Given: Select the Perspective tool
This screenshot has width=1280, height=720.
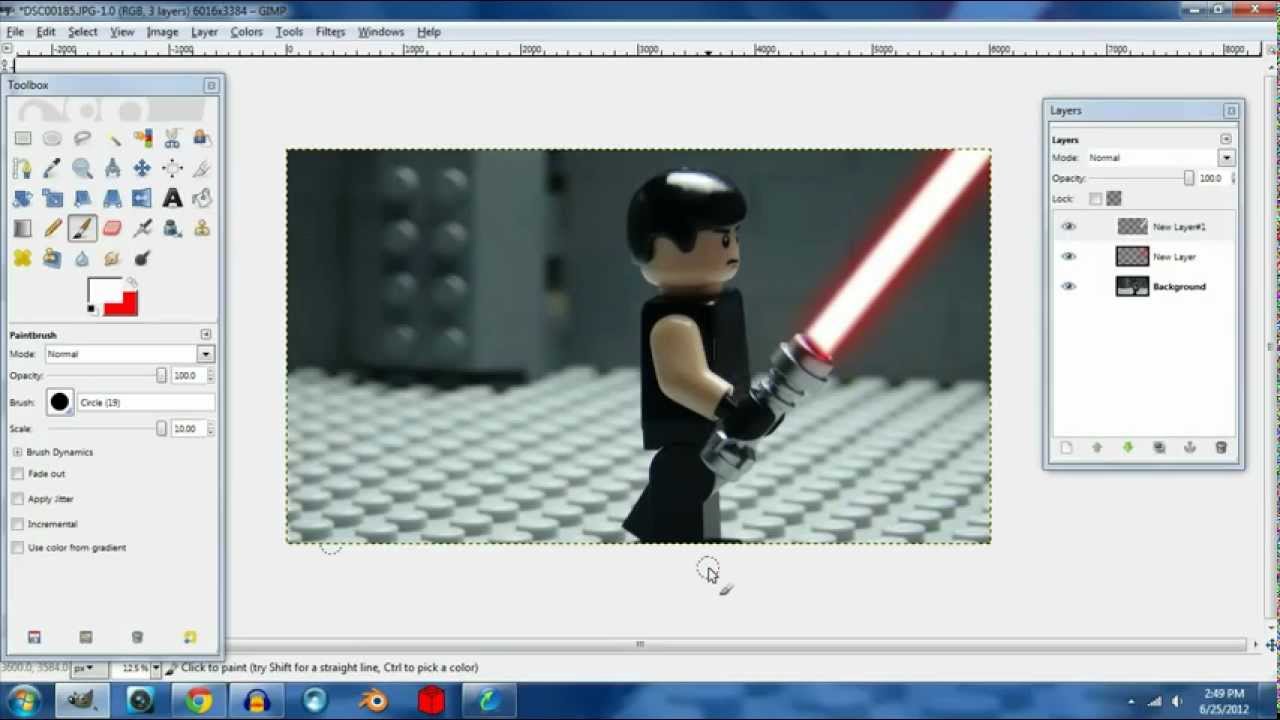Looking at the screenshot, I should click(x=112, y=198).
